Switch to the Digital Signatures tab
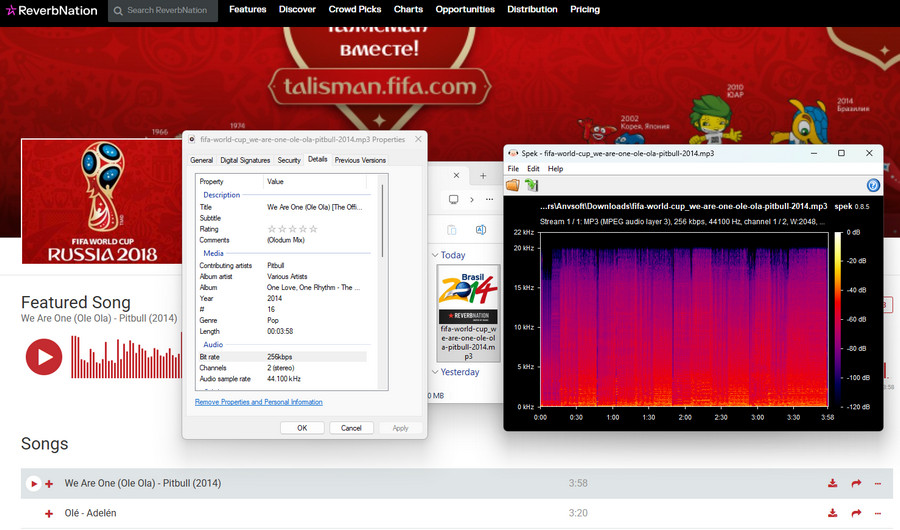The width and height of the screenshot is (900, 530). coord(245,160)
